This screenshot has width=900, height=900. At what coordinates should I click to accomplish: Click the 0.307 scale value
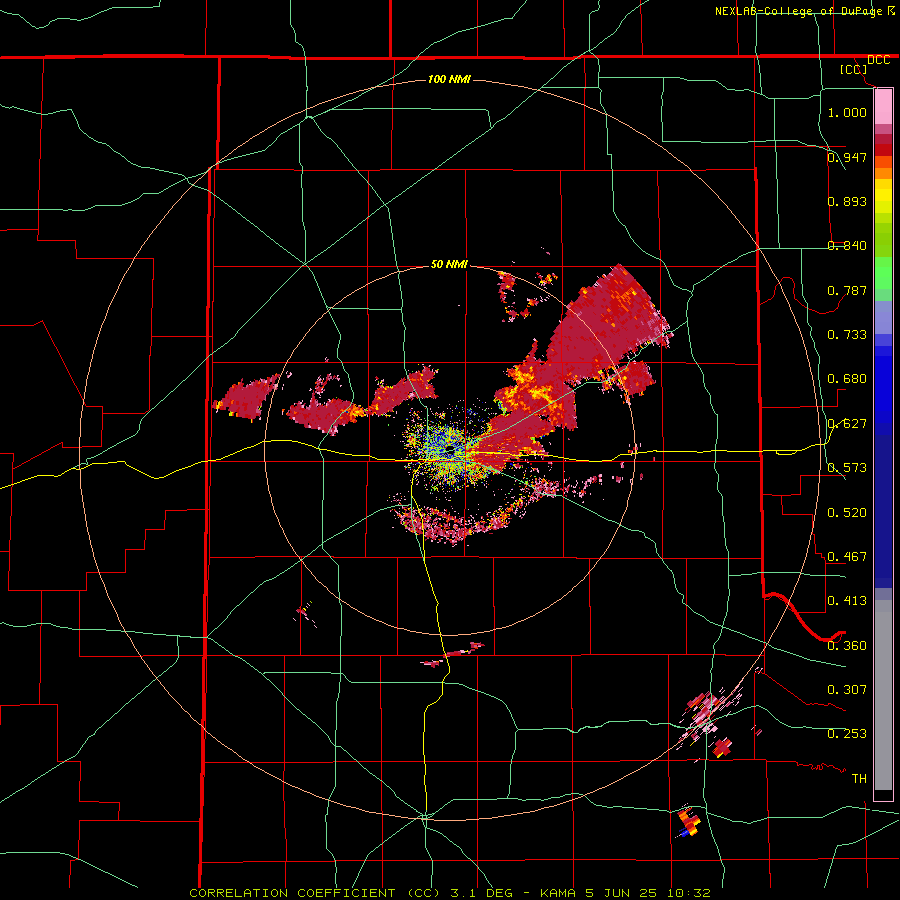[x=847, y=690]
